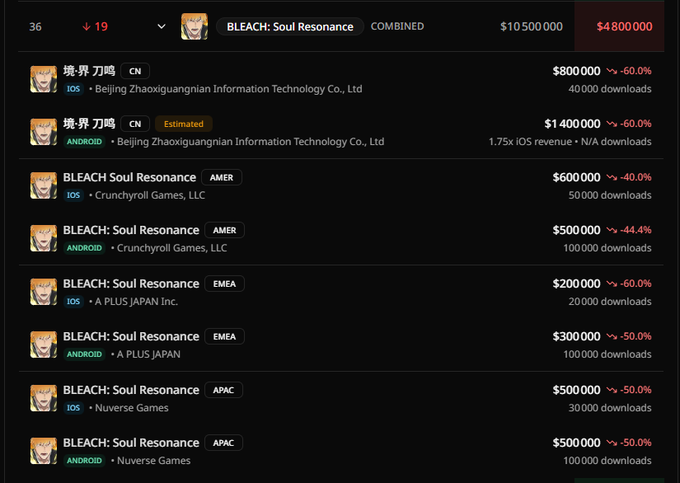Click the red $4 800 000 revenue cell
This screenshot has width=680, height=483.
(624, 26)
